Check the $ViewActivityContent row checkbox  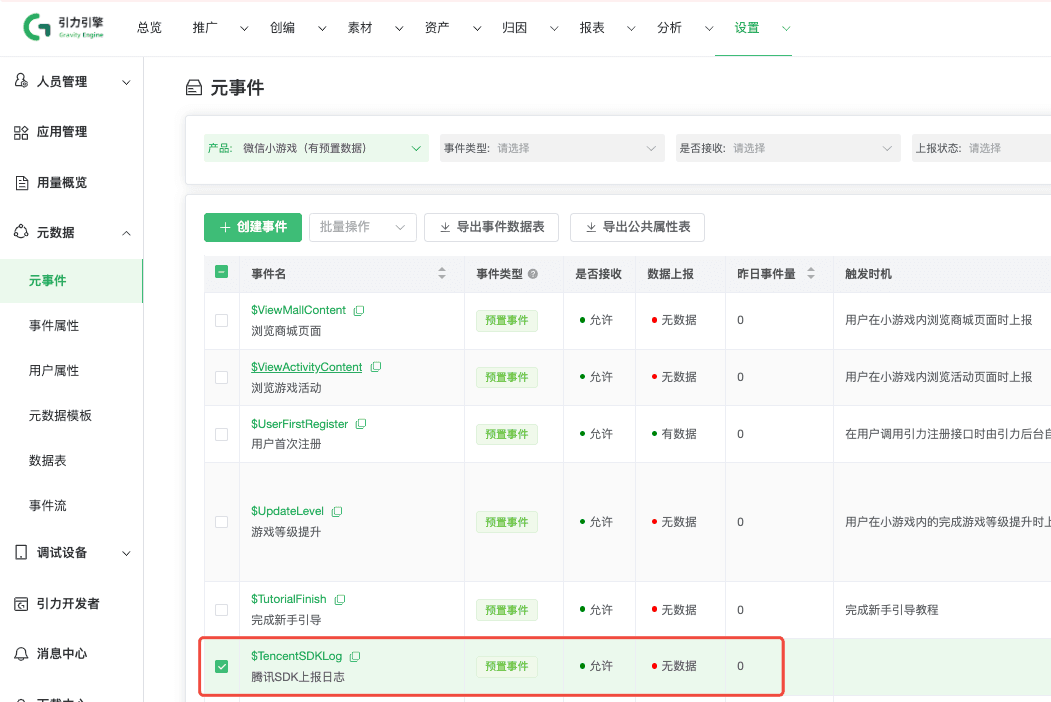tap(221, 377)
